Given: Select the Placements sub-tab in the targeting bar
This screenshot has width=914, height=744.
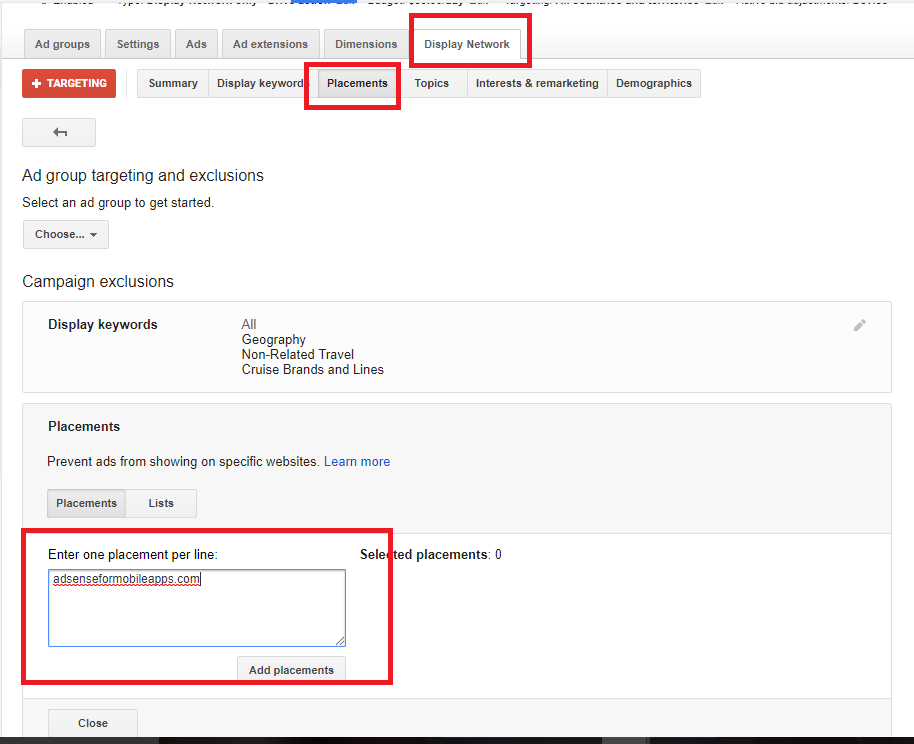Looking at the screenshot, I should pyautogui.click(x=357, y=83).
